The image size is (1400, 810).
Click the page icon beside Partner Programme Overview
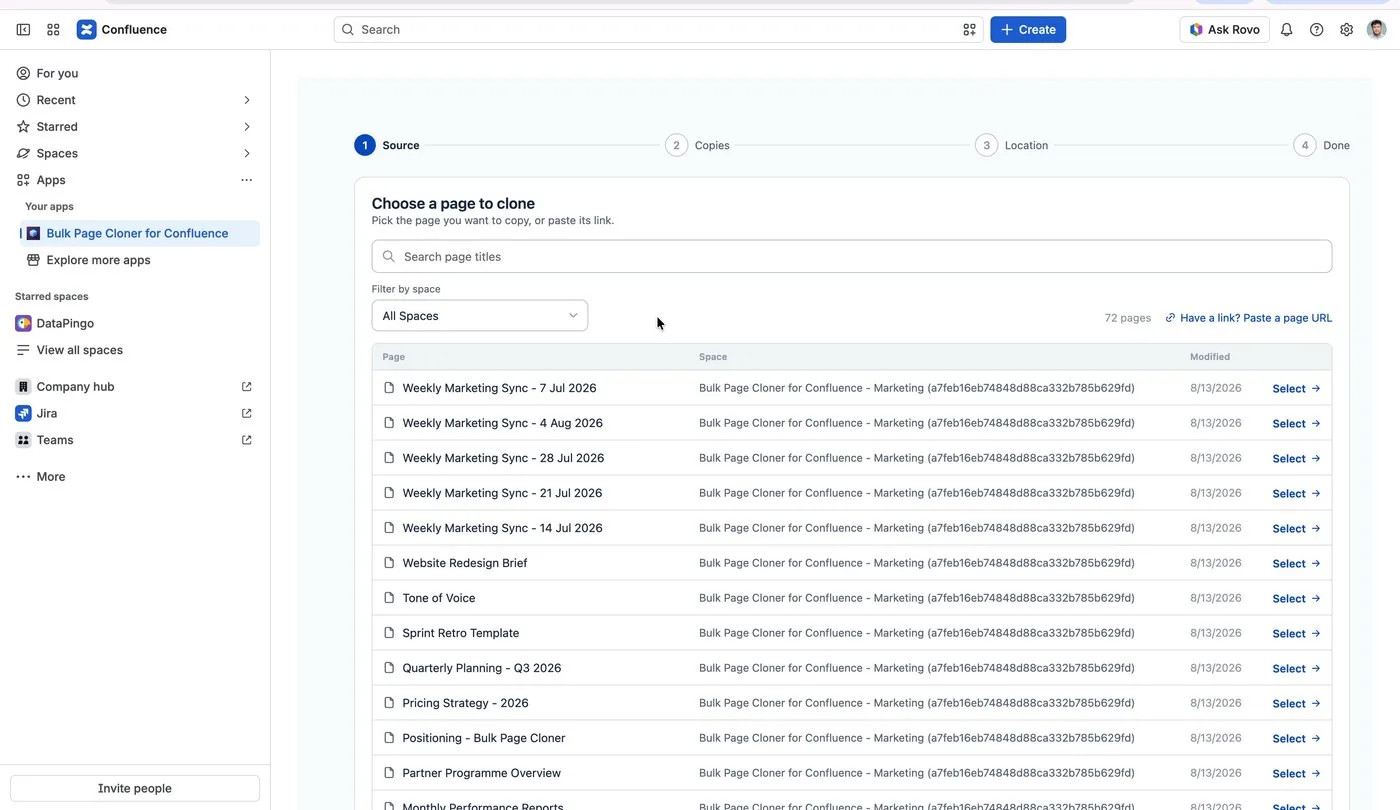pyautogui.click(x=390, y=773)
